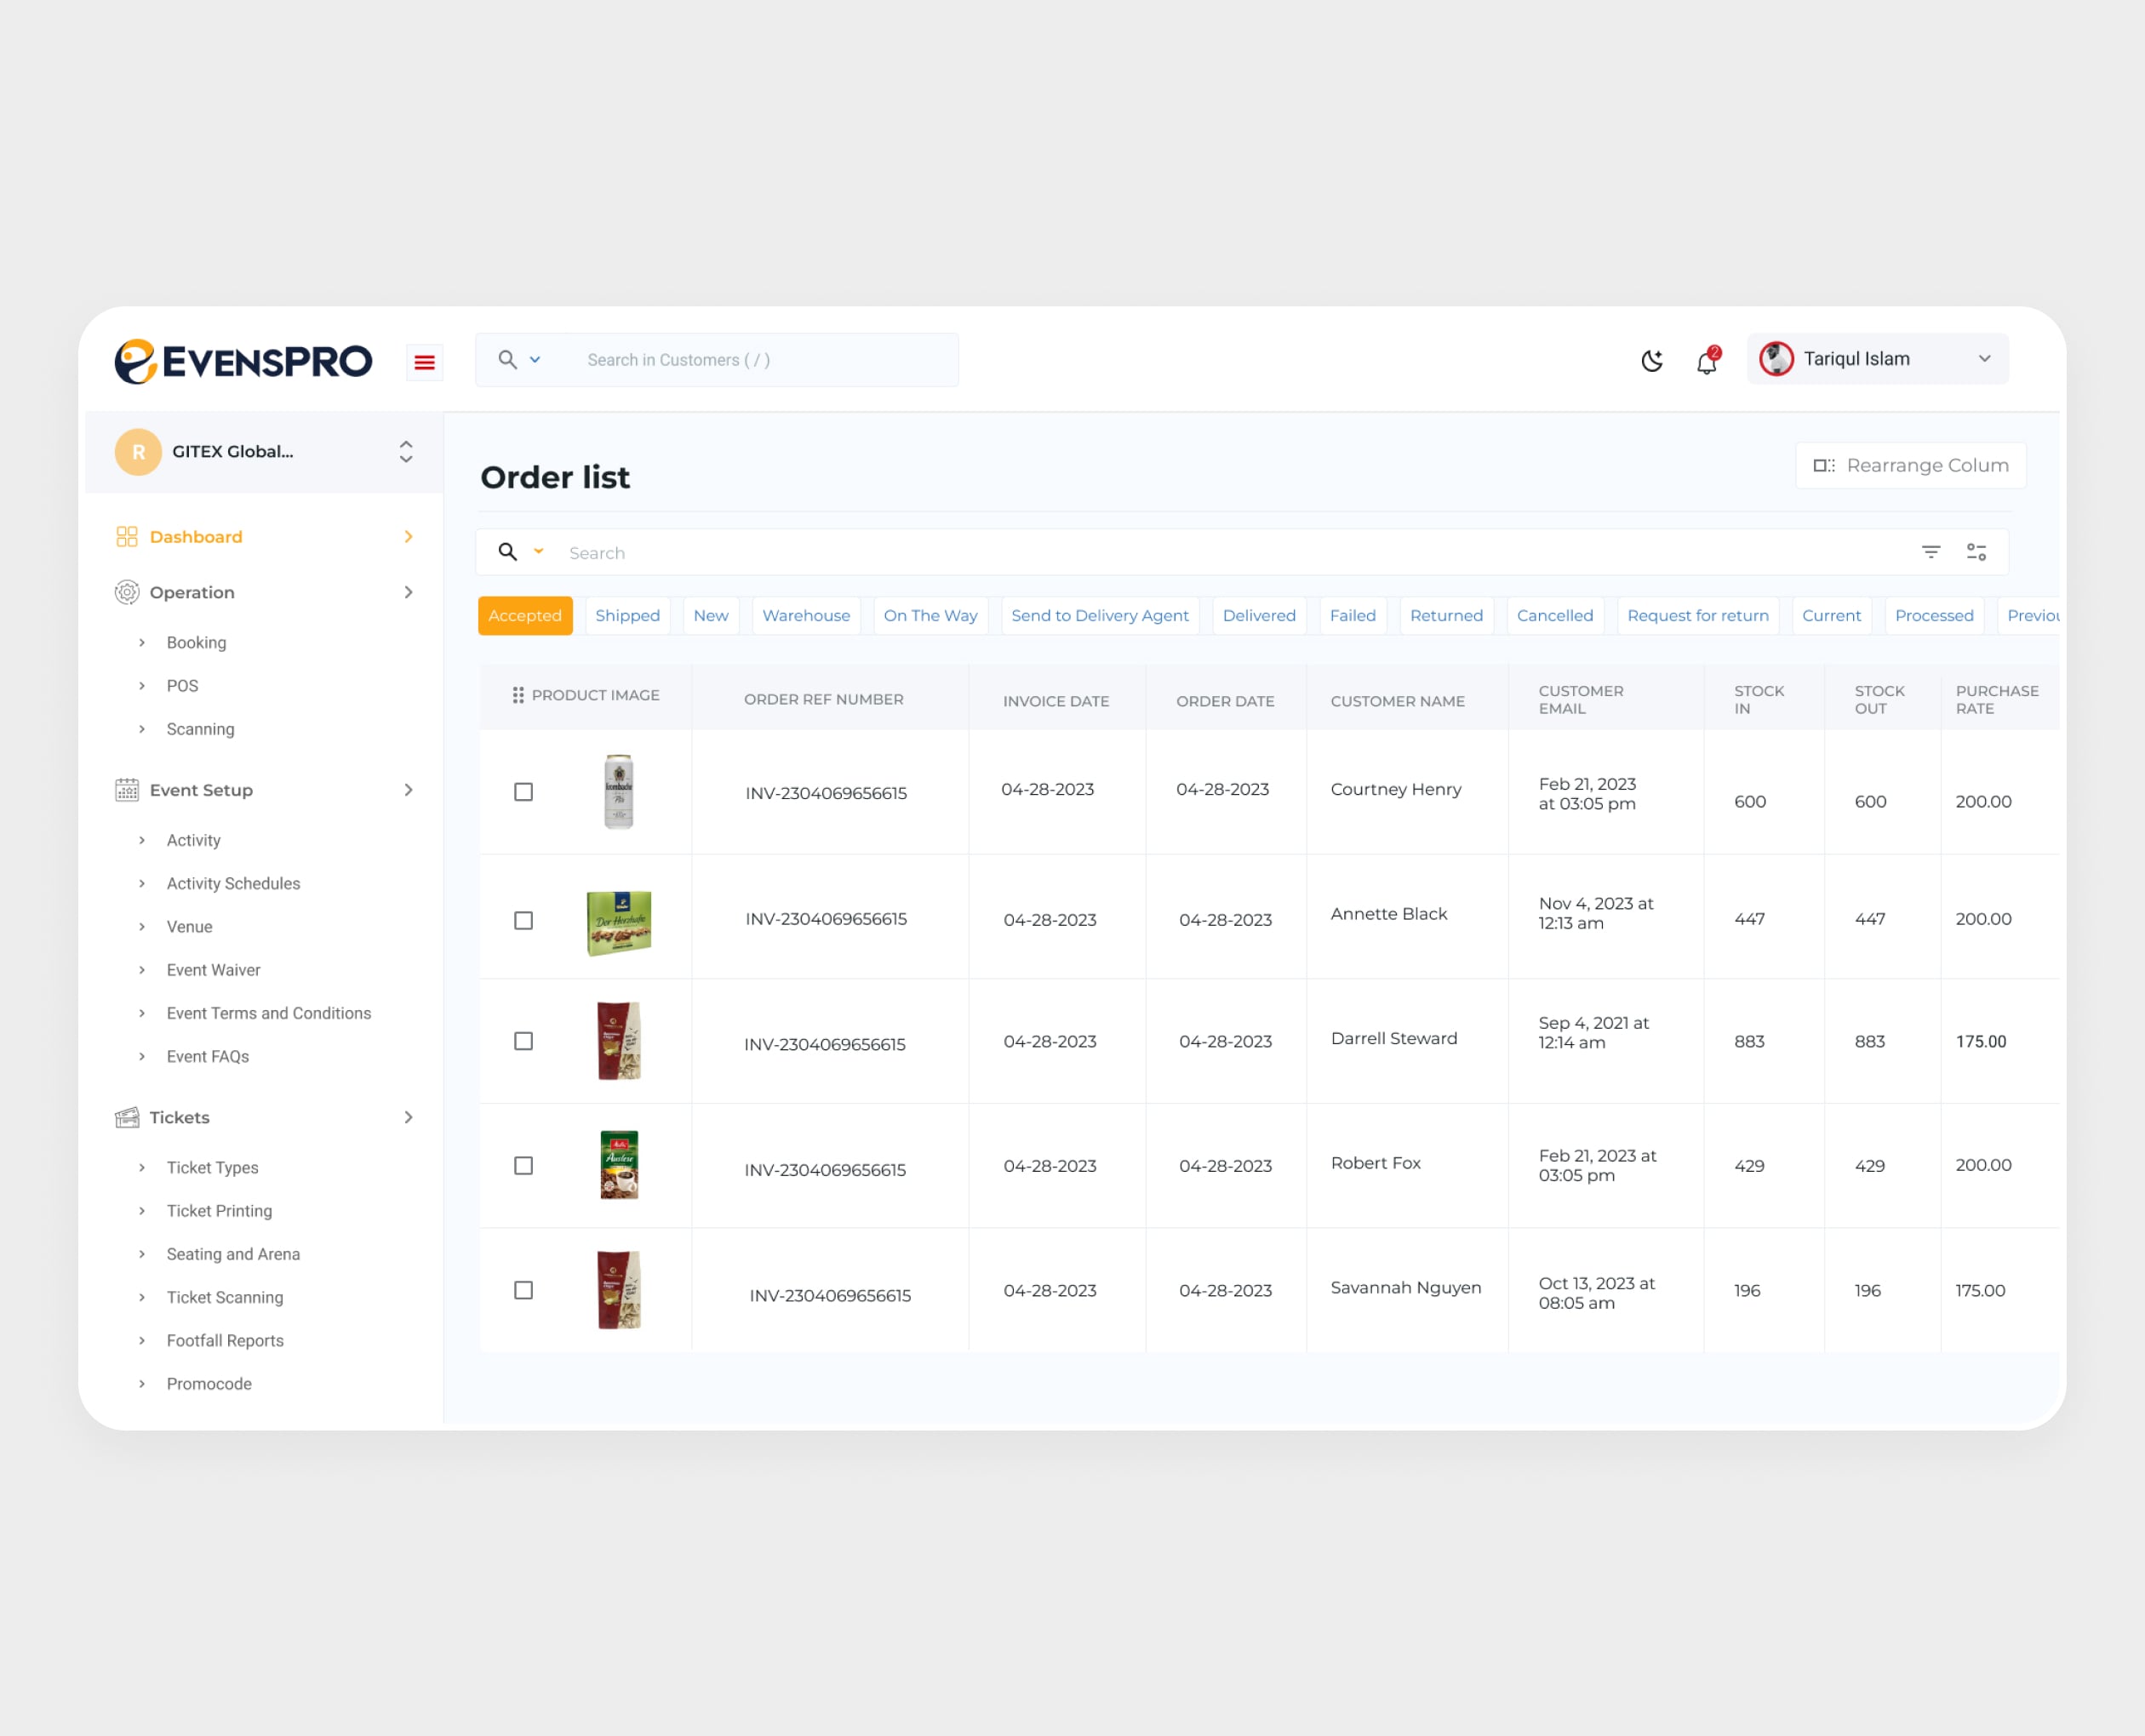Click the Dashboard grid icon in sidebar

[127, 537]
